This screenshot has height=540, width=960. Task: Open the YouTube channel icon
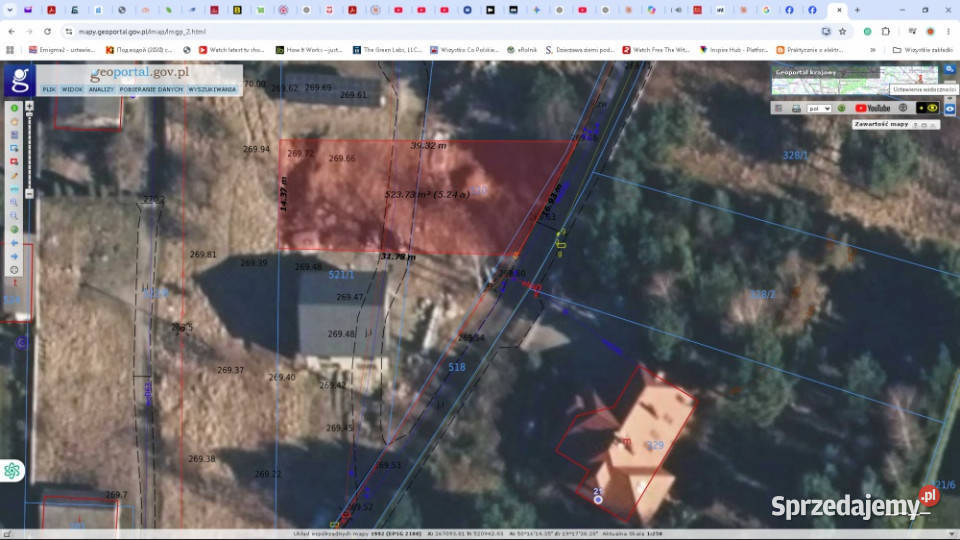click(872, 108)
